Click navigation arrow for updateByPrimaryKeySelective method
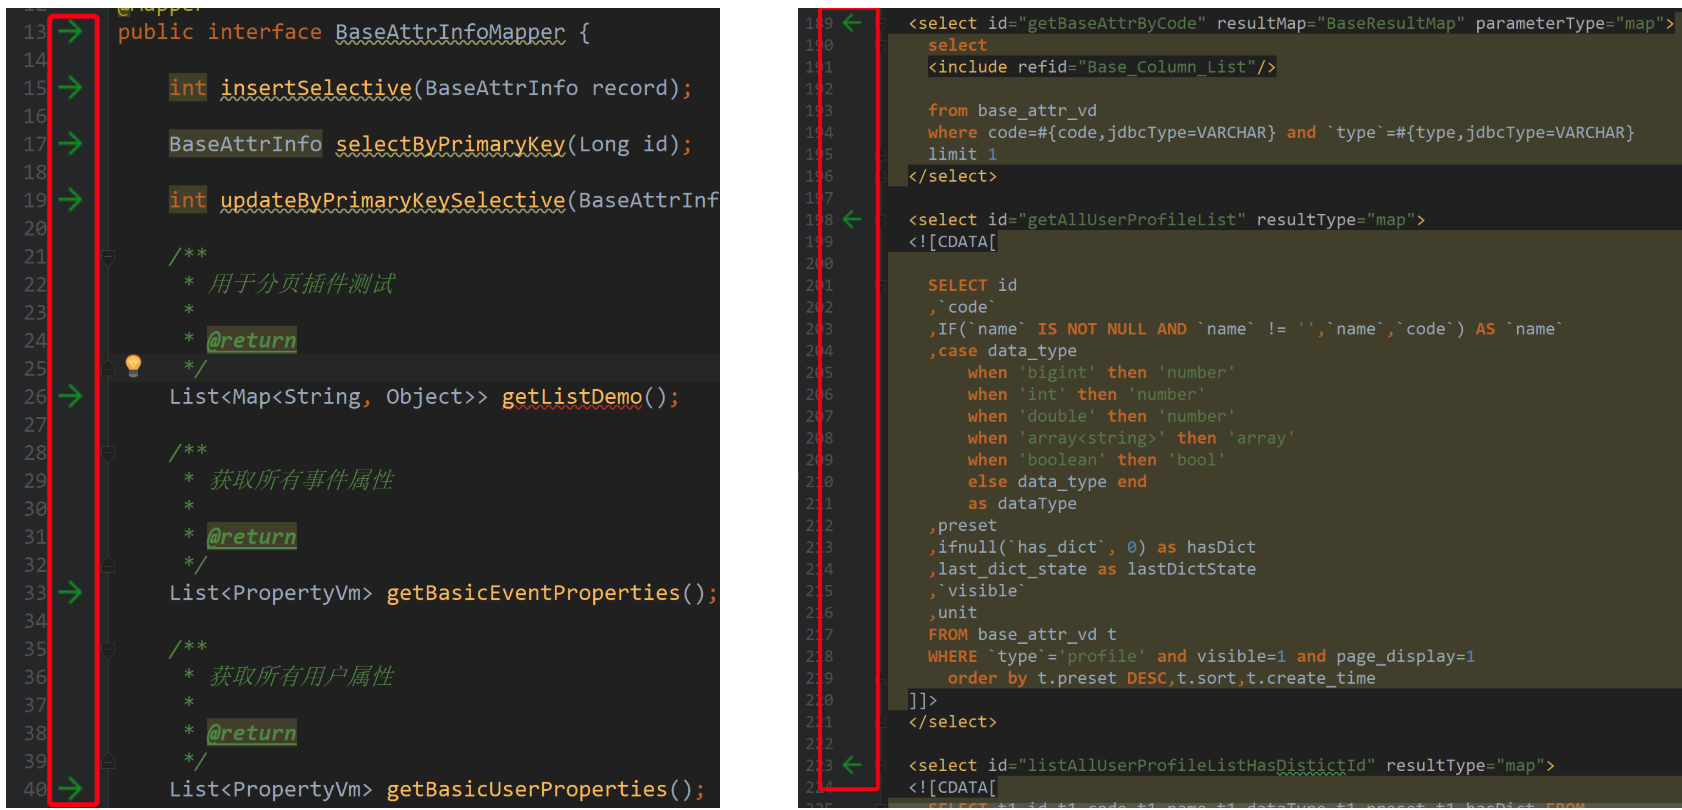Viewport: 1682px width, 810px height. (69, 200)
